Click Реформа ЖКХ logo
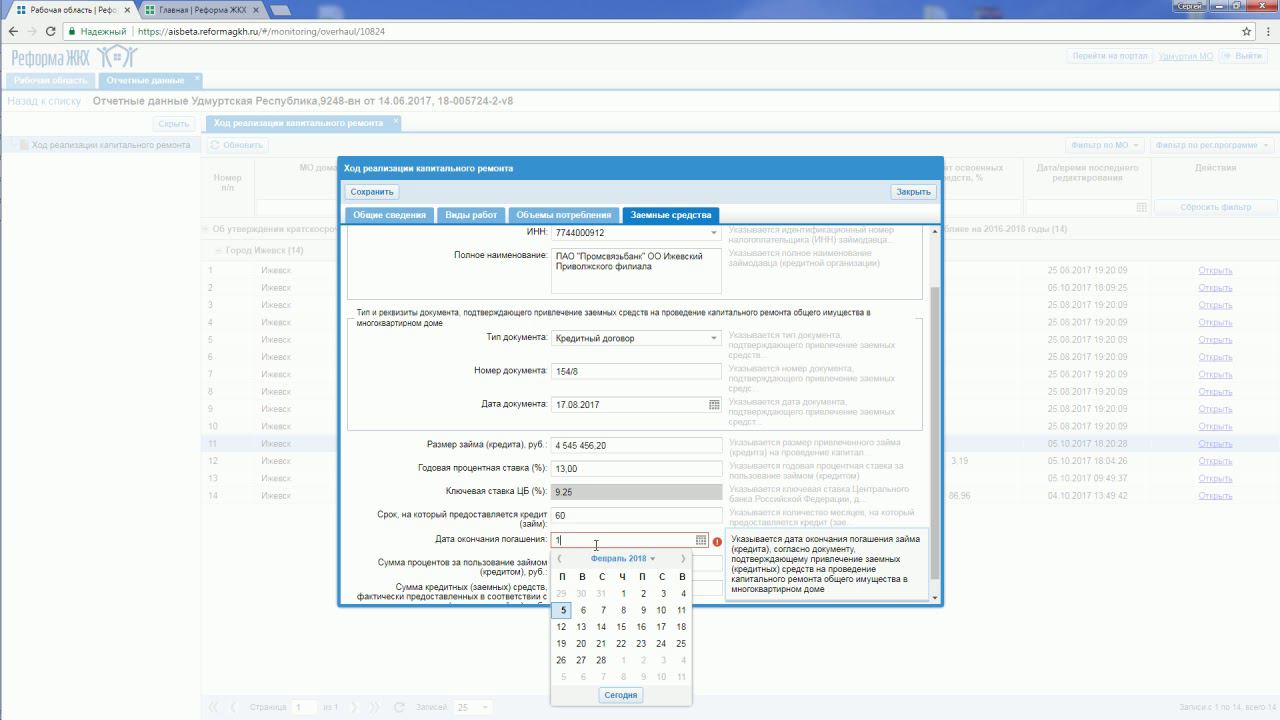Image resolution: width=1280 pixels, height=720 pixels. 73,57
